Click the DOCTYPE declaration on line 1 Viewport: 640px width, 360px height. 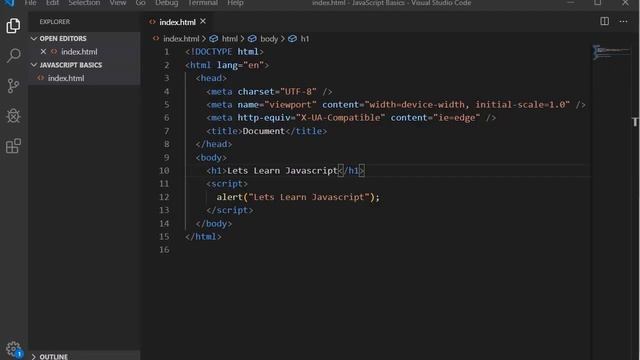pos(224,52)
